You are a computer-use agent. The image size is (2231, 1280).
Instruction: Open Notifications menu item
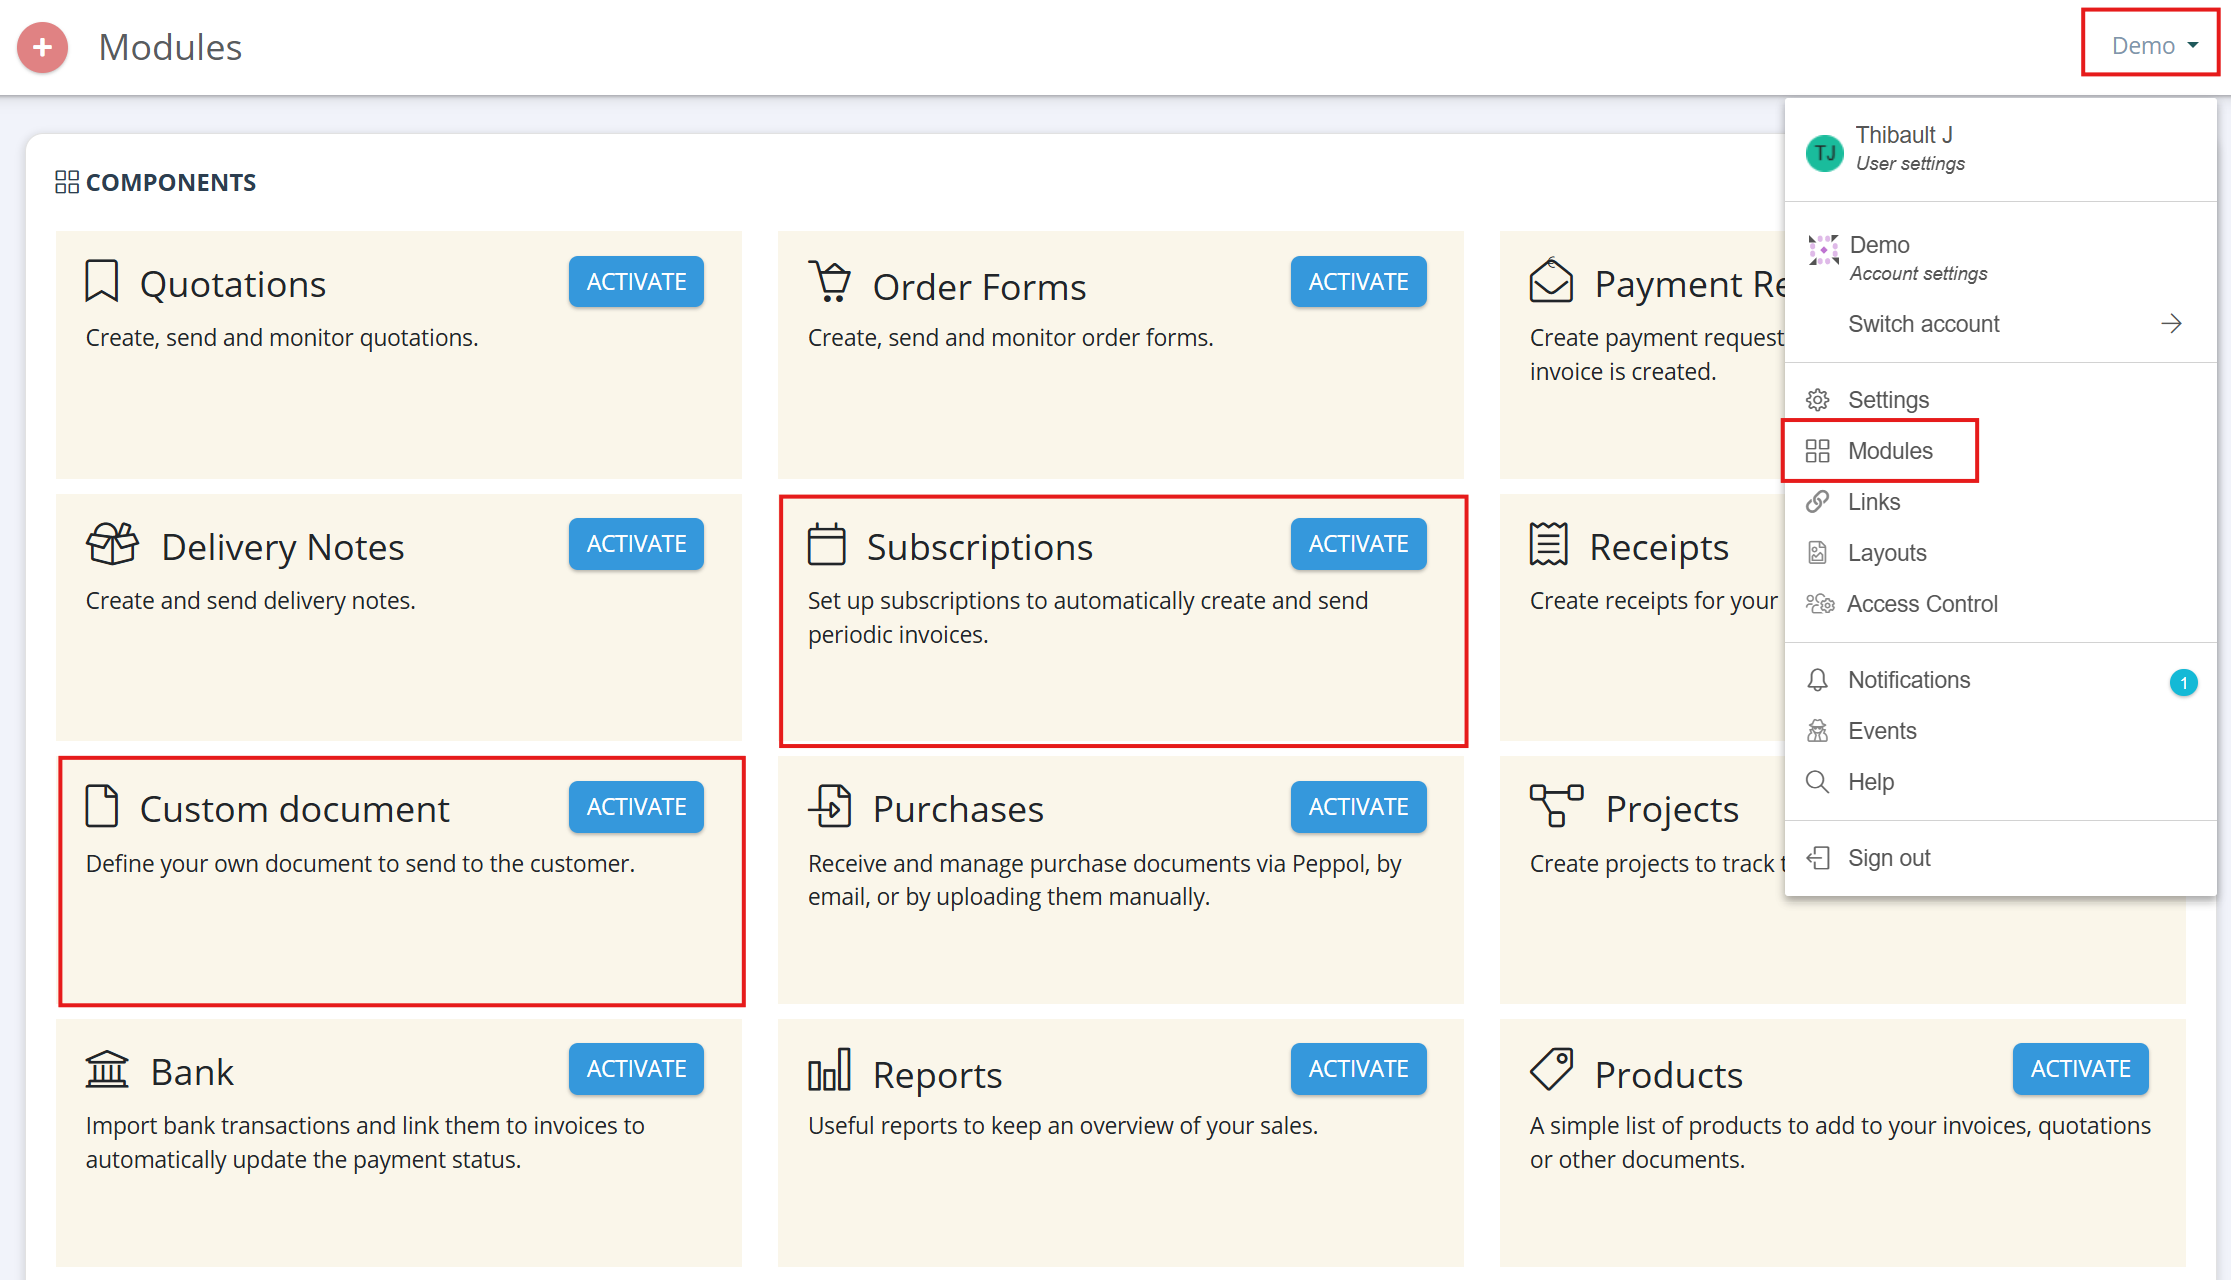click(2000, 680)
